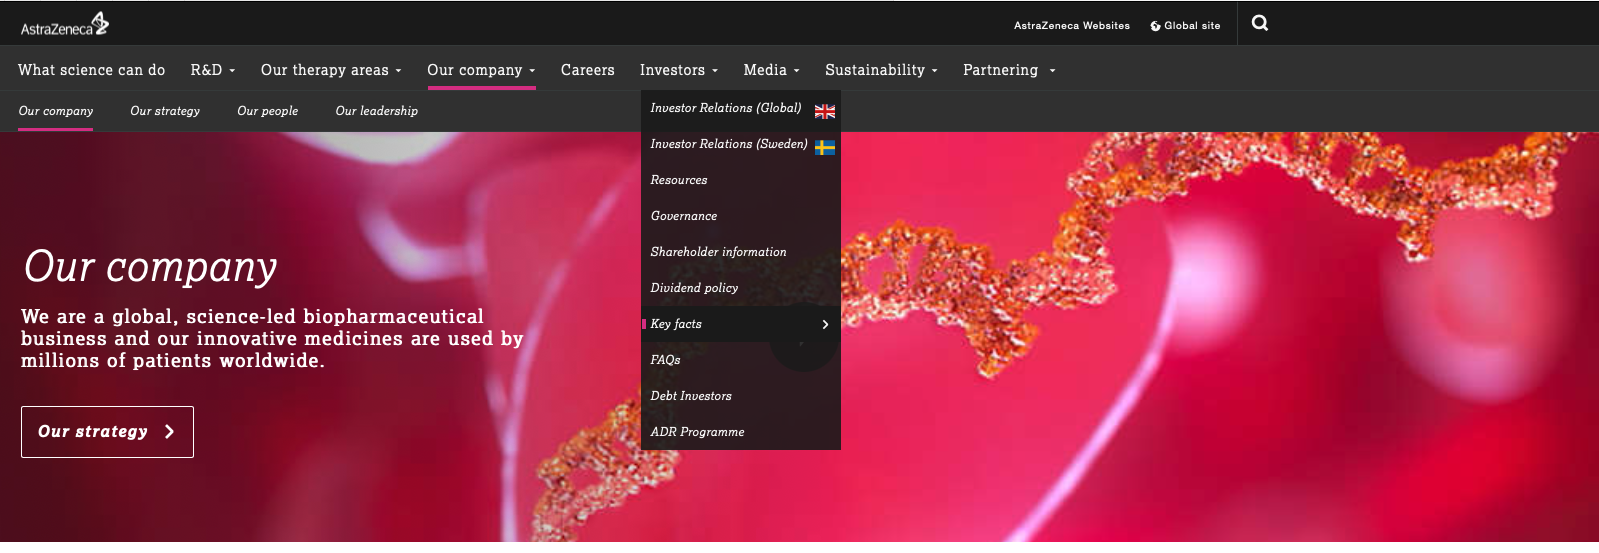Open the Sustainability dropdown

coord(881,70)
